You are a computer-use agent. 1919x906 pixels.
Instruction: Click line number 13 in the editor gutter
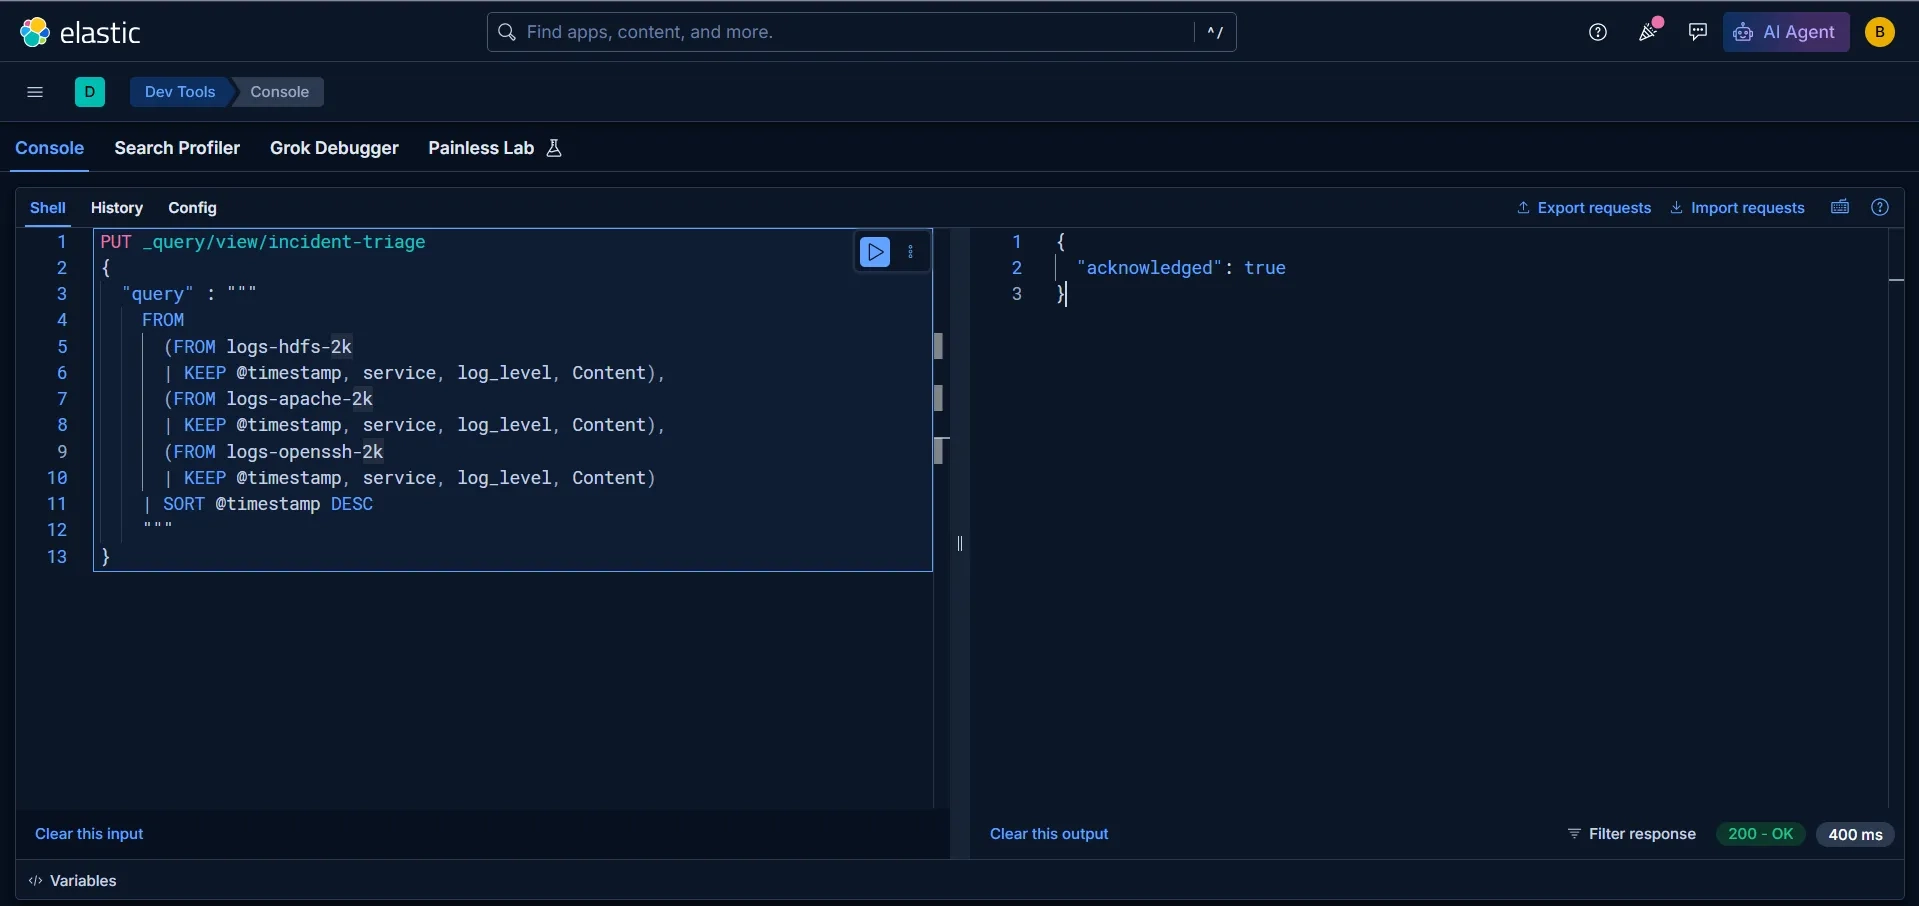(57, 557)
